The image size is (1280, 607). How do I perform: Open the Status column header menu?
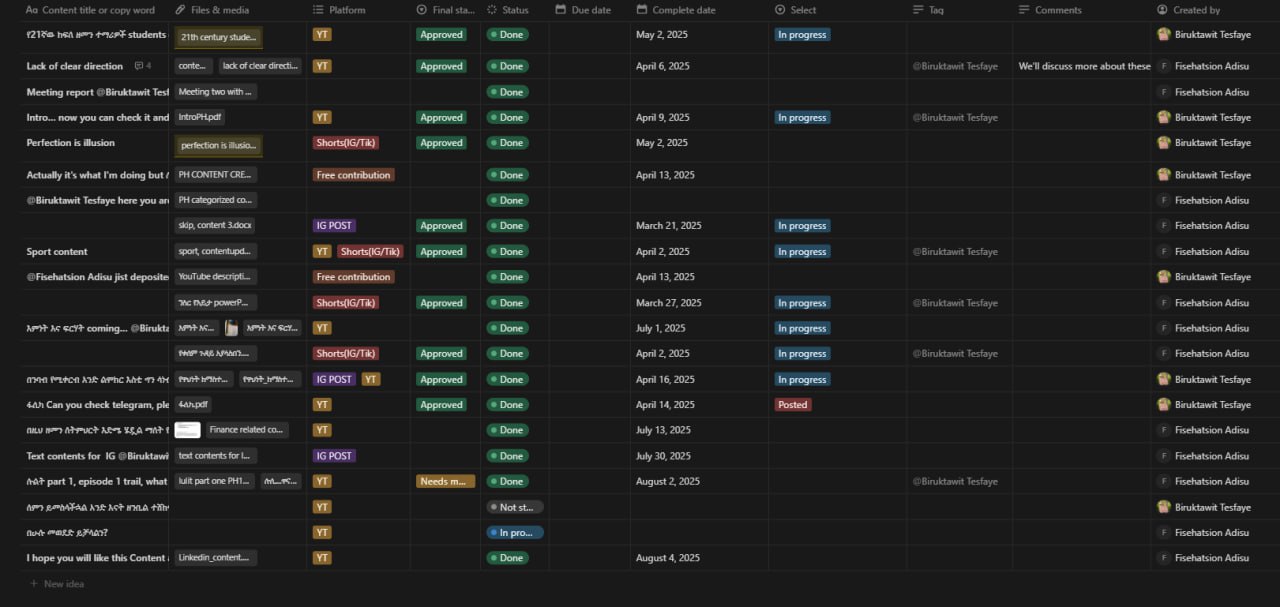[514, 10]
